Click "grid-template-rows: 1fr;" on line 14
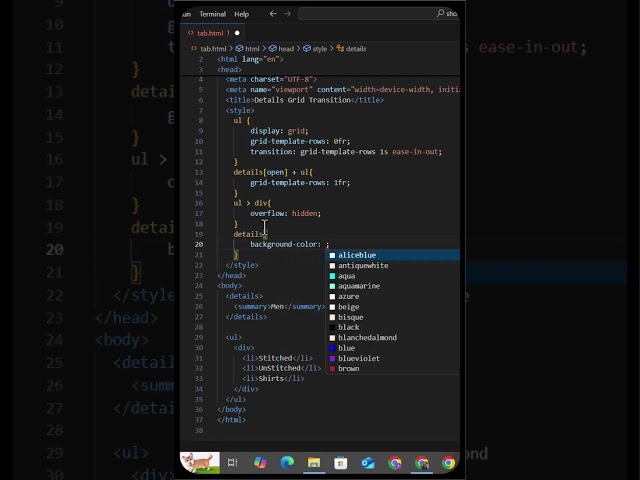The image size is (640, 480). pyautogui.click(x=300, y=182)
